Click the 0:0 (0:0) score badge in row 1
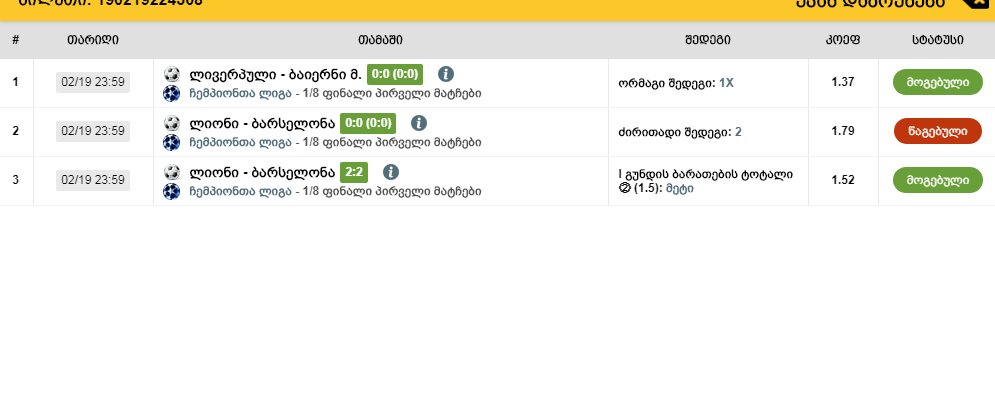Screen dimensions: 995x406 point(395,74)
